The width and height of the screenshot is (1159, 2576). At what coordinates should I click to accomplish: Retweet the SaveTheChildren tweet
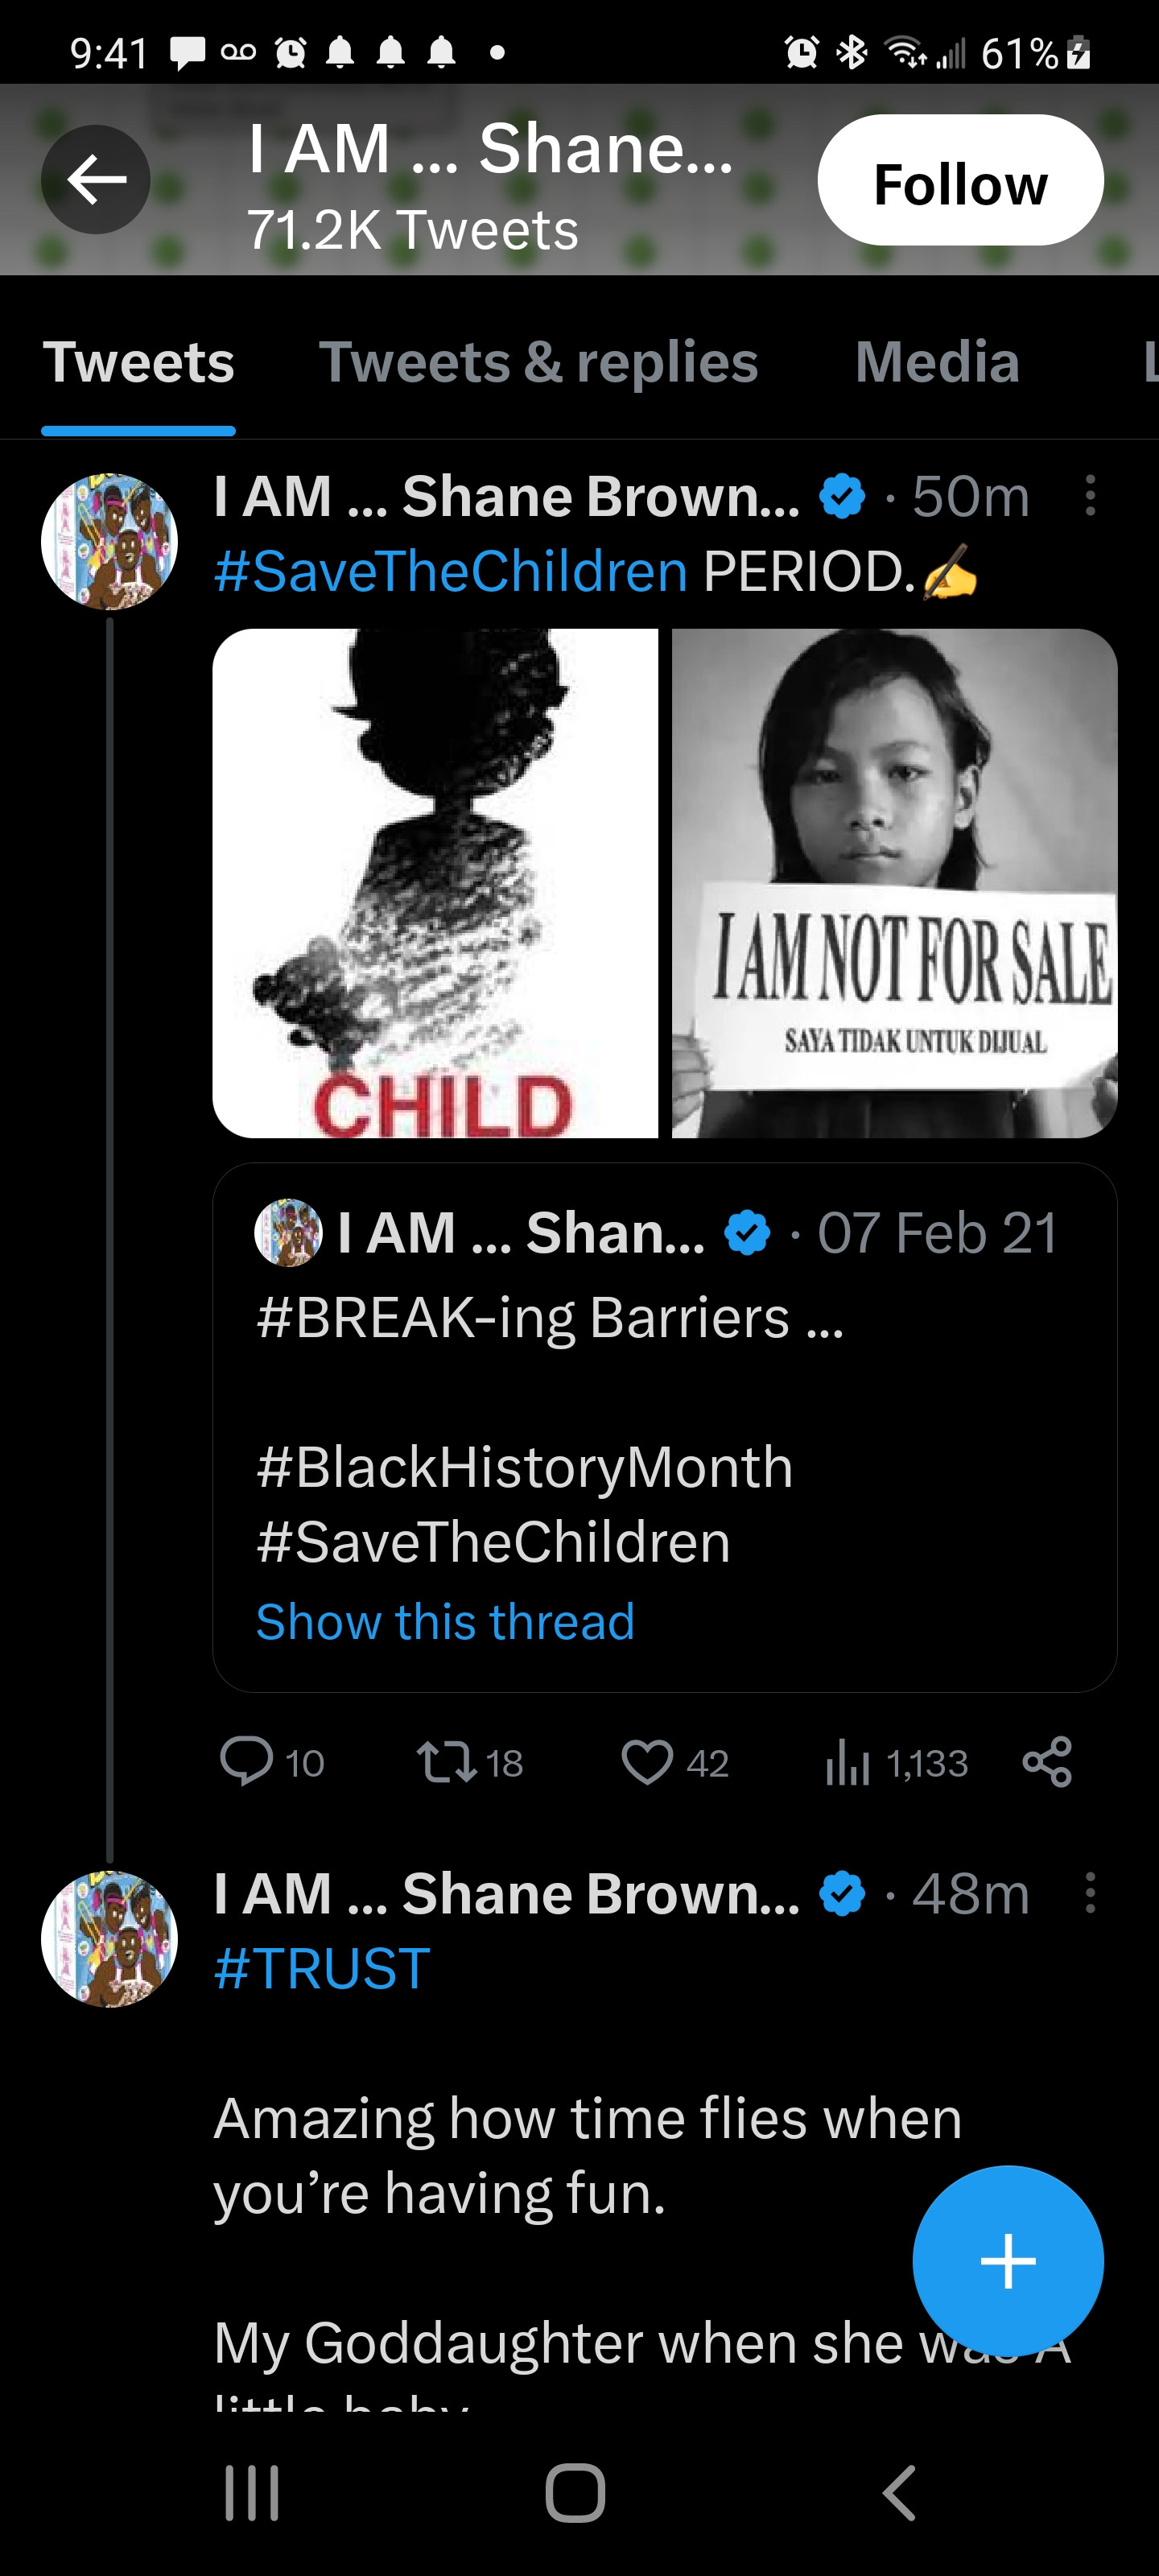pos(446,1762)
